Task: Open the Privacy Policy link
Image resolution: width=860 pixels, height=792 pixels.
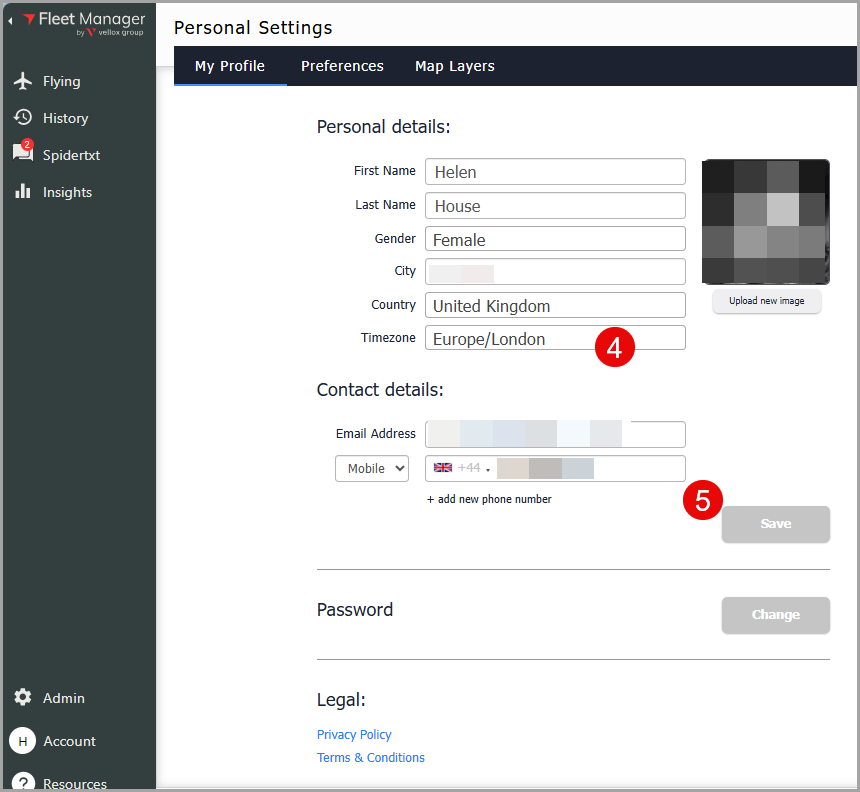Action: (x=354, y=734)
